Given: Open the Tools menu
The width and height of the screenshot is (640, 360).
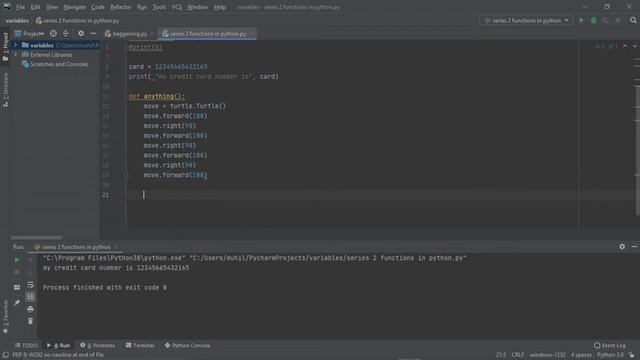Looking at the screenshot, I should pos(159,7).
